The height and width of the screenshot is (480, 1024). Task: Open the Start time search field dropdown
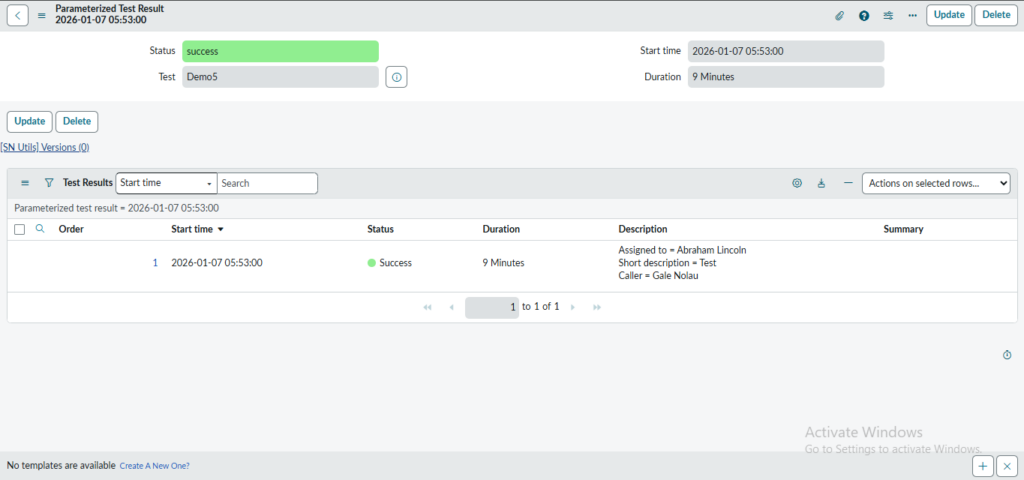(x=166, y=183)
